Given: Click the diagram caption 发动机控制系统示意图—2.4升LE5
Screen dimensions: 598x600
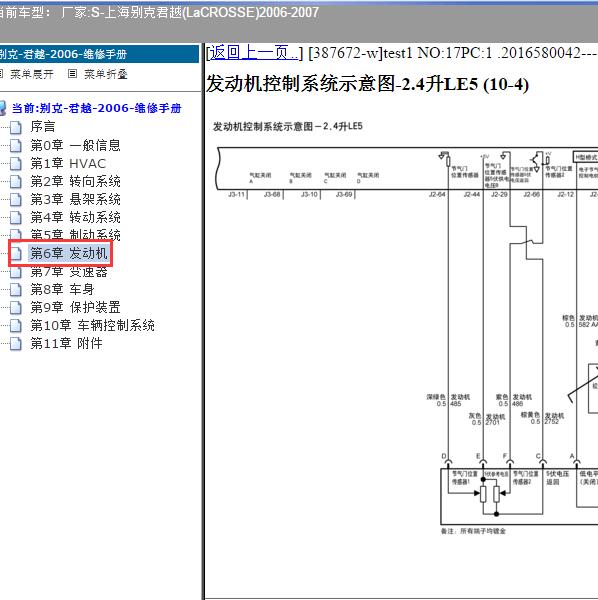Looking at the screenshot, I should pyautogui.click(x=287, y=126).
